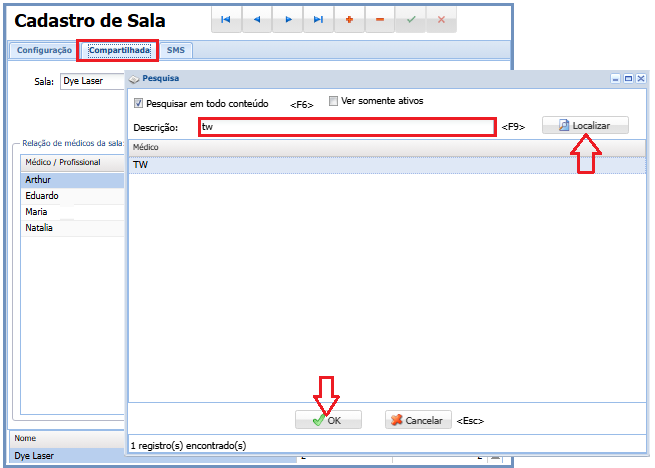This screenshot has width=655, height=468.
Task: Click the previous record arrow
Action: click(x=257, y=19)
